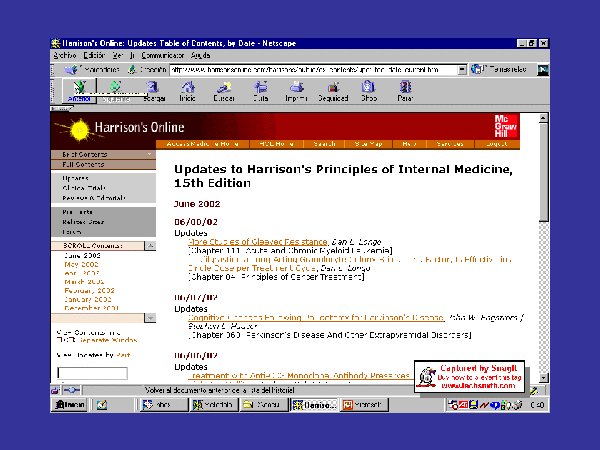Print the page with the Imprimir icon
Viewport: 600px width, 450px height.
click(296, 91)
